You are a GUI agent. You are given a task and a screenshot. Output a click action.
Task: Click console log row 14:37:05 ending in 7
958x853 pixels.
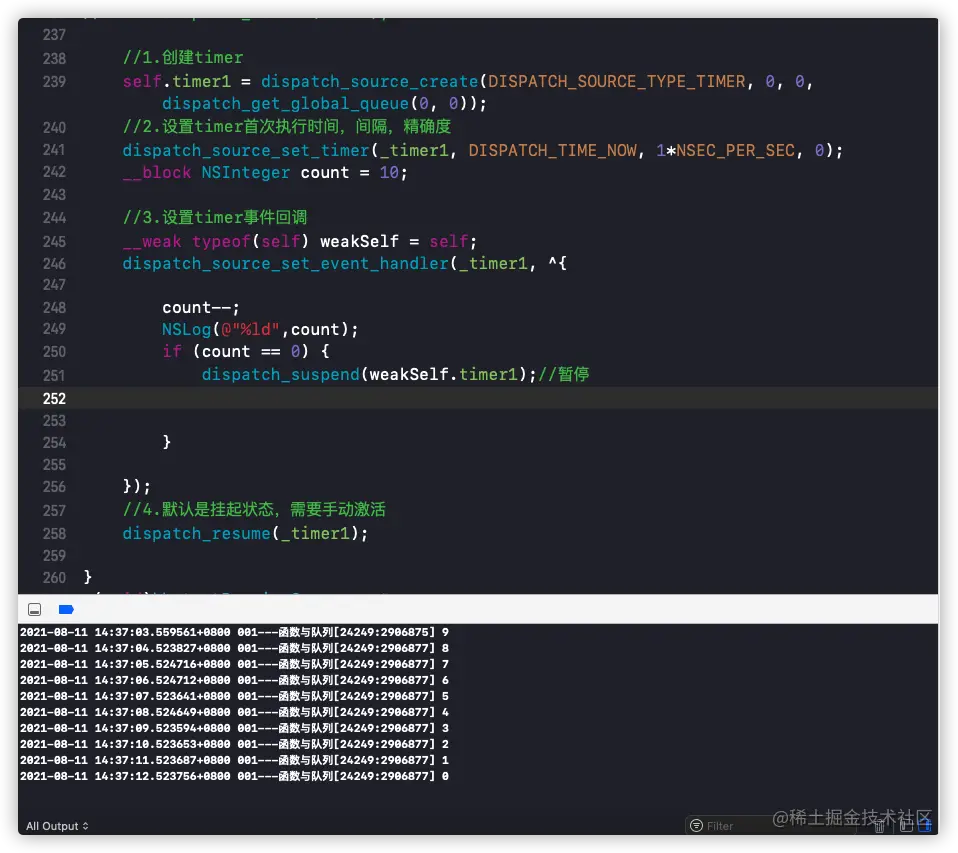[234, 664]
